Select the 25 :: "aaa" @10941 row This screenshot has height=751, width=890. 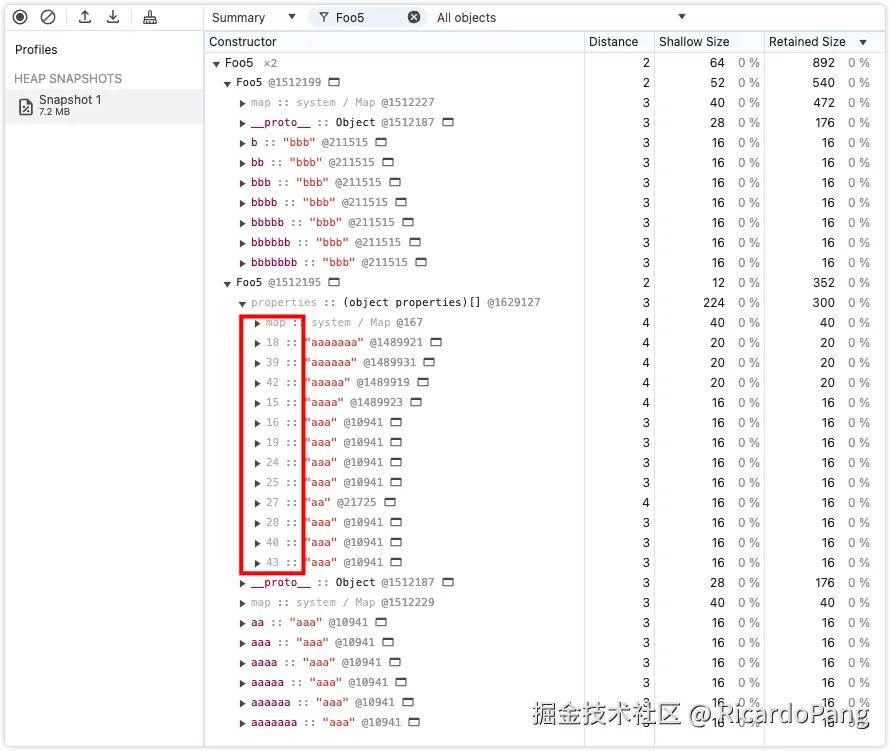[545, 483]
